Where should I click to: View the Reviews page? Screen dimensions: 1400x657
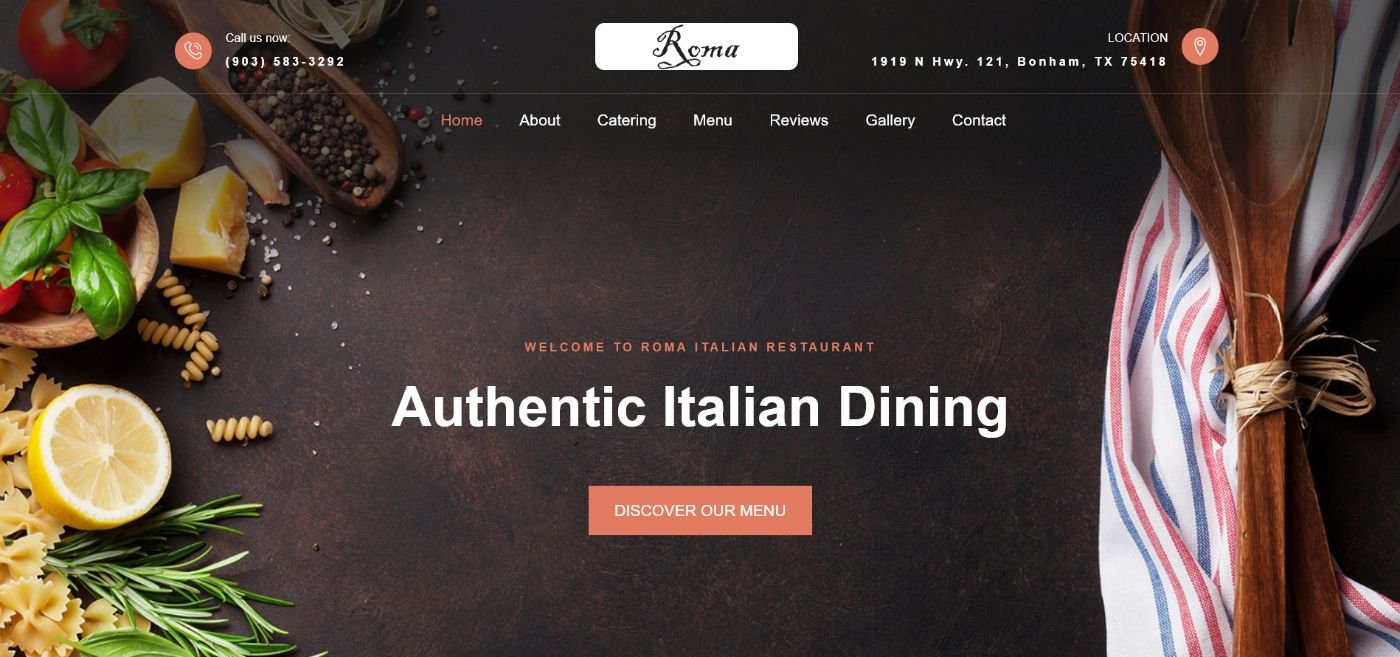pos(799,120)
